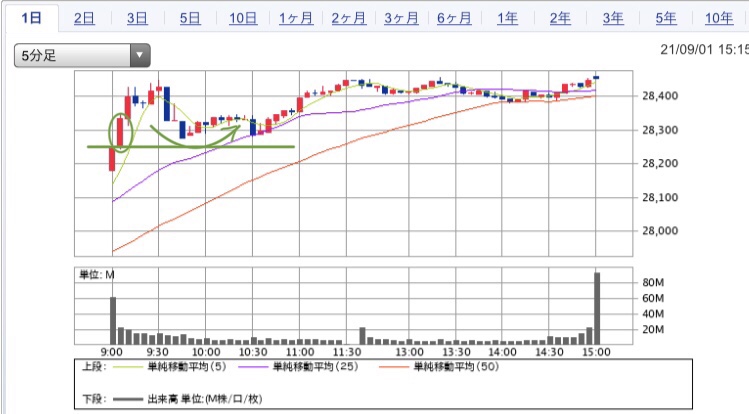The width and height of the screenshot is (749, 414).
Task: Show the 3ヶ月 chart
Action: [x=402, y=18]
